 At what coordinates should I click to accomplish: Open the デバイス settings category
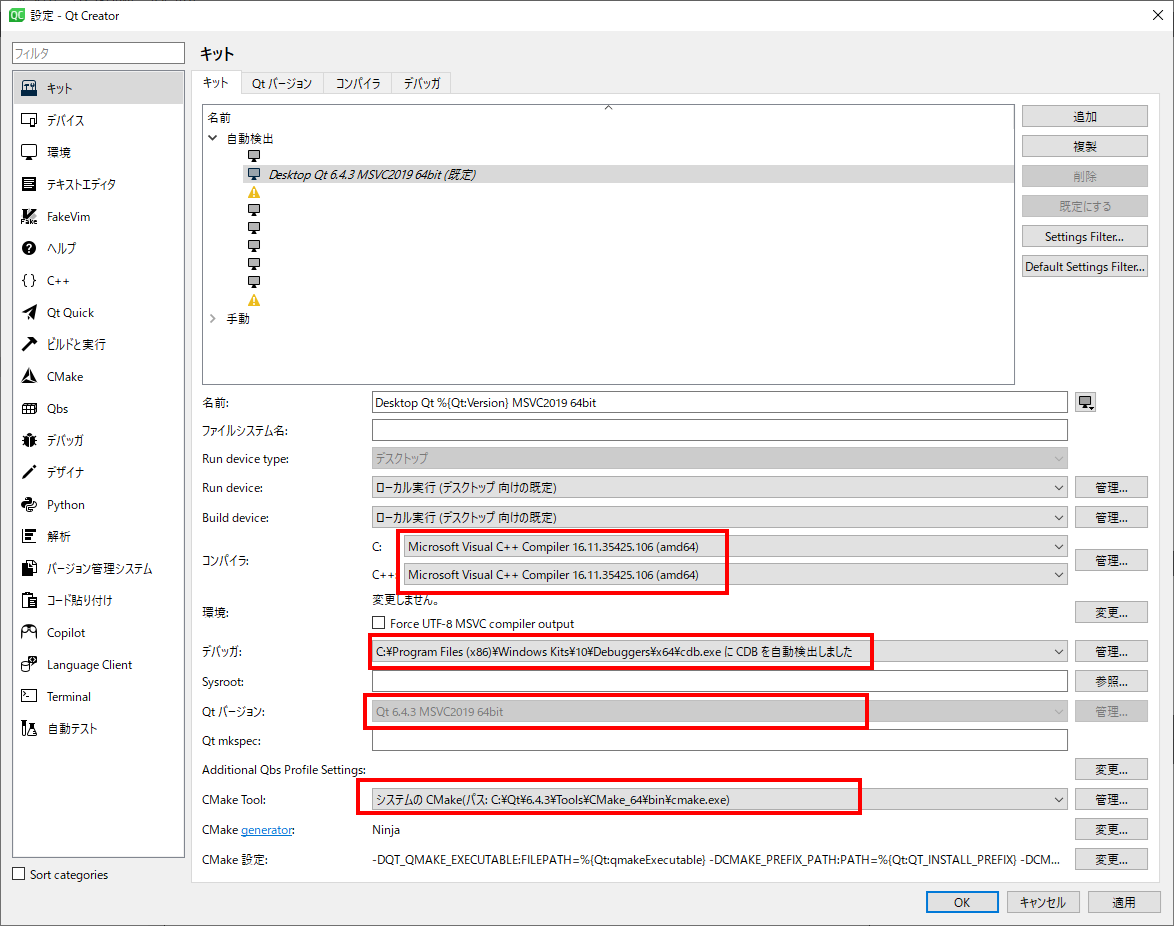[x=98, y=121]
